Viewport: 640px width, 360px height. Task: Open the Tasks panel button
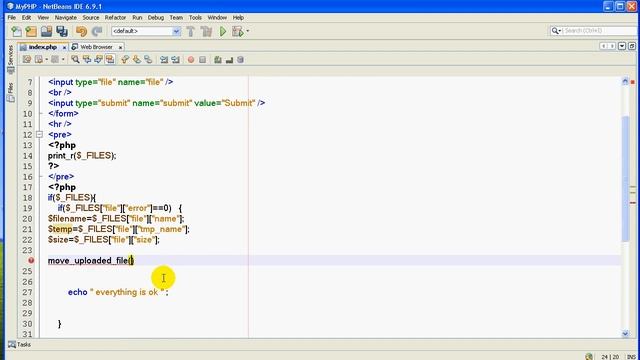pos(20,344)
